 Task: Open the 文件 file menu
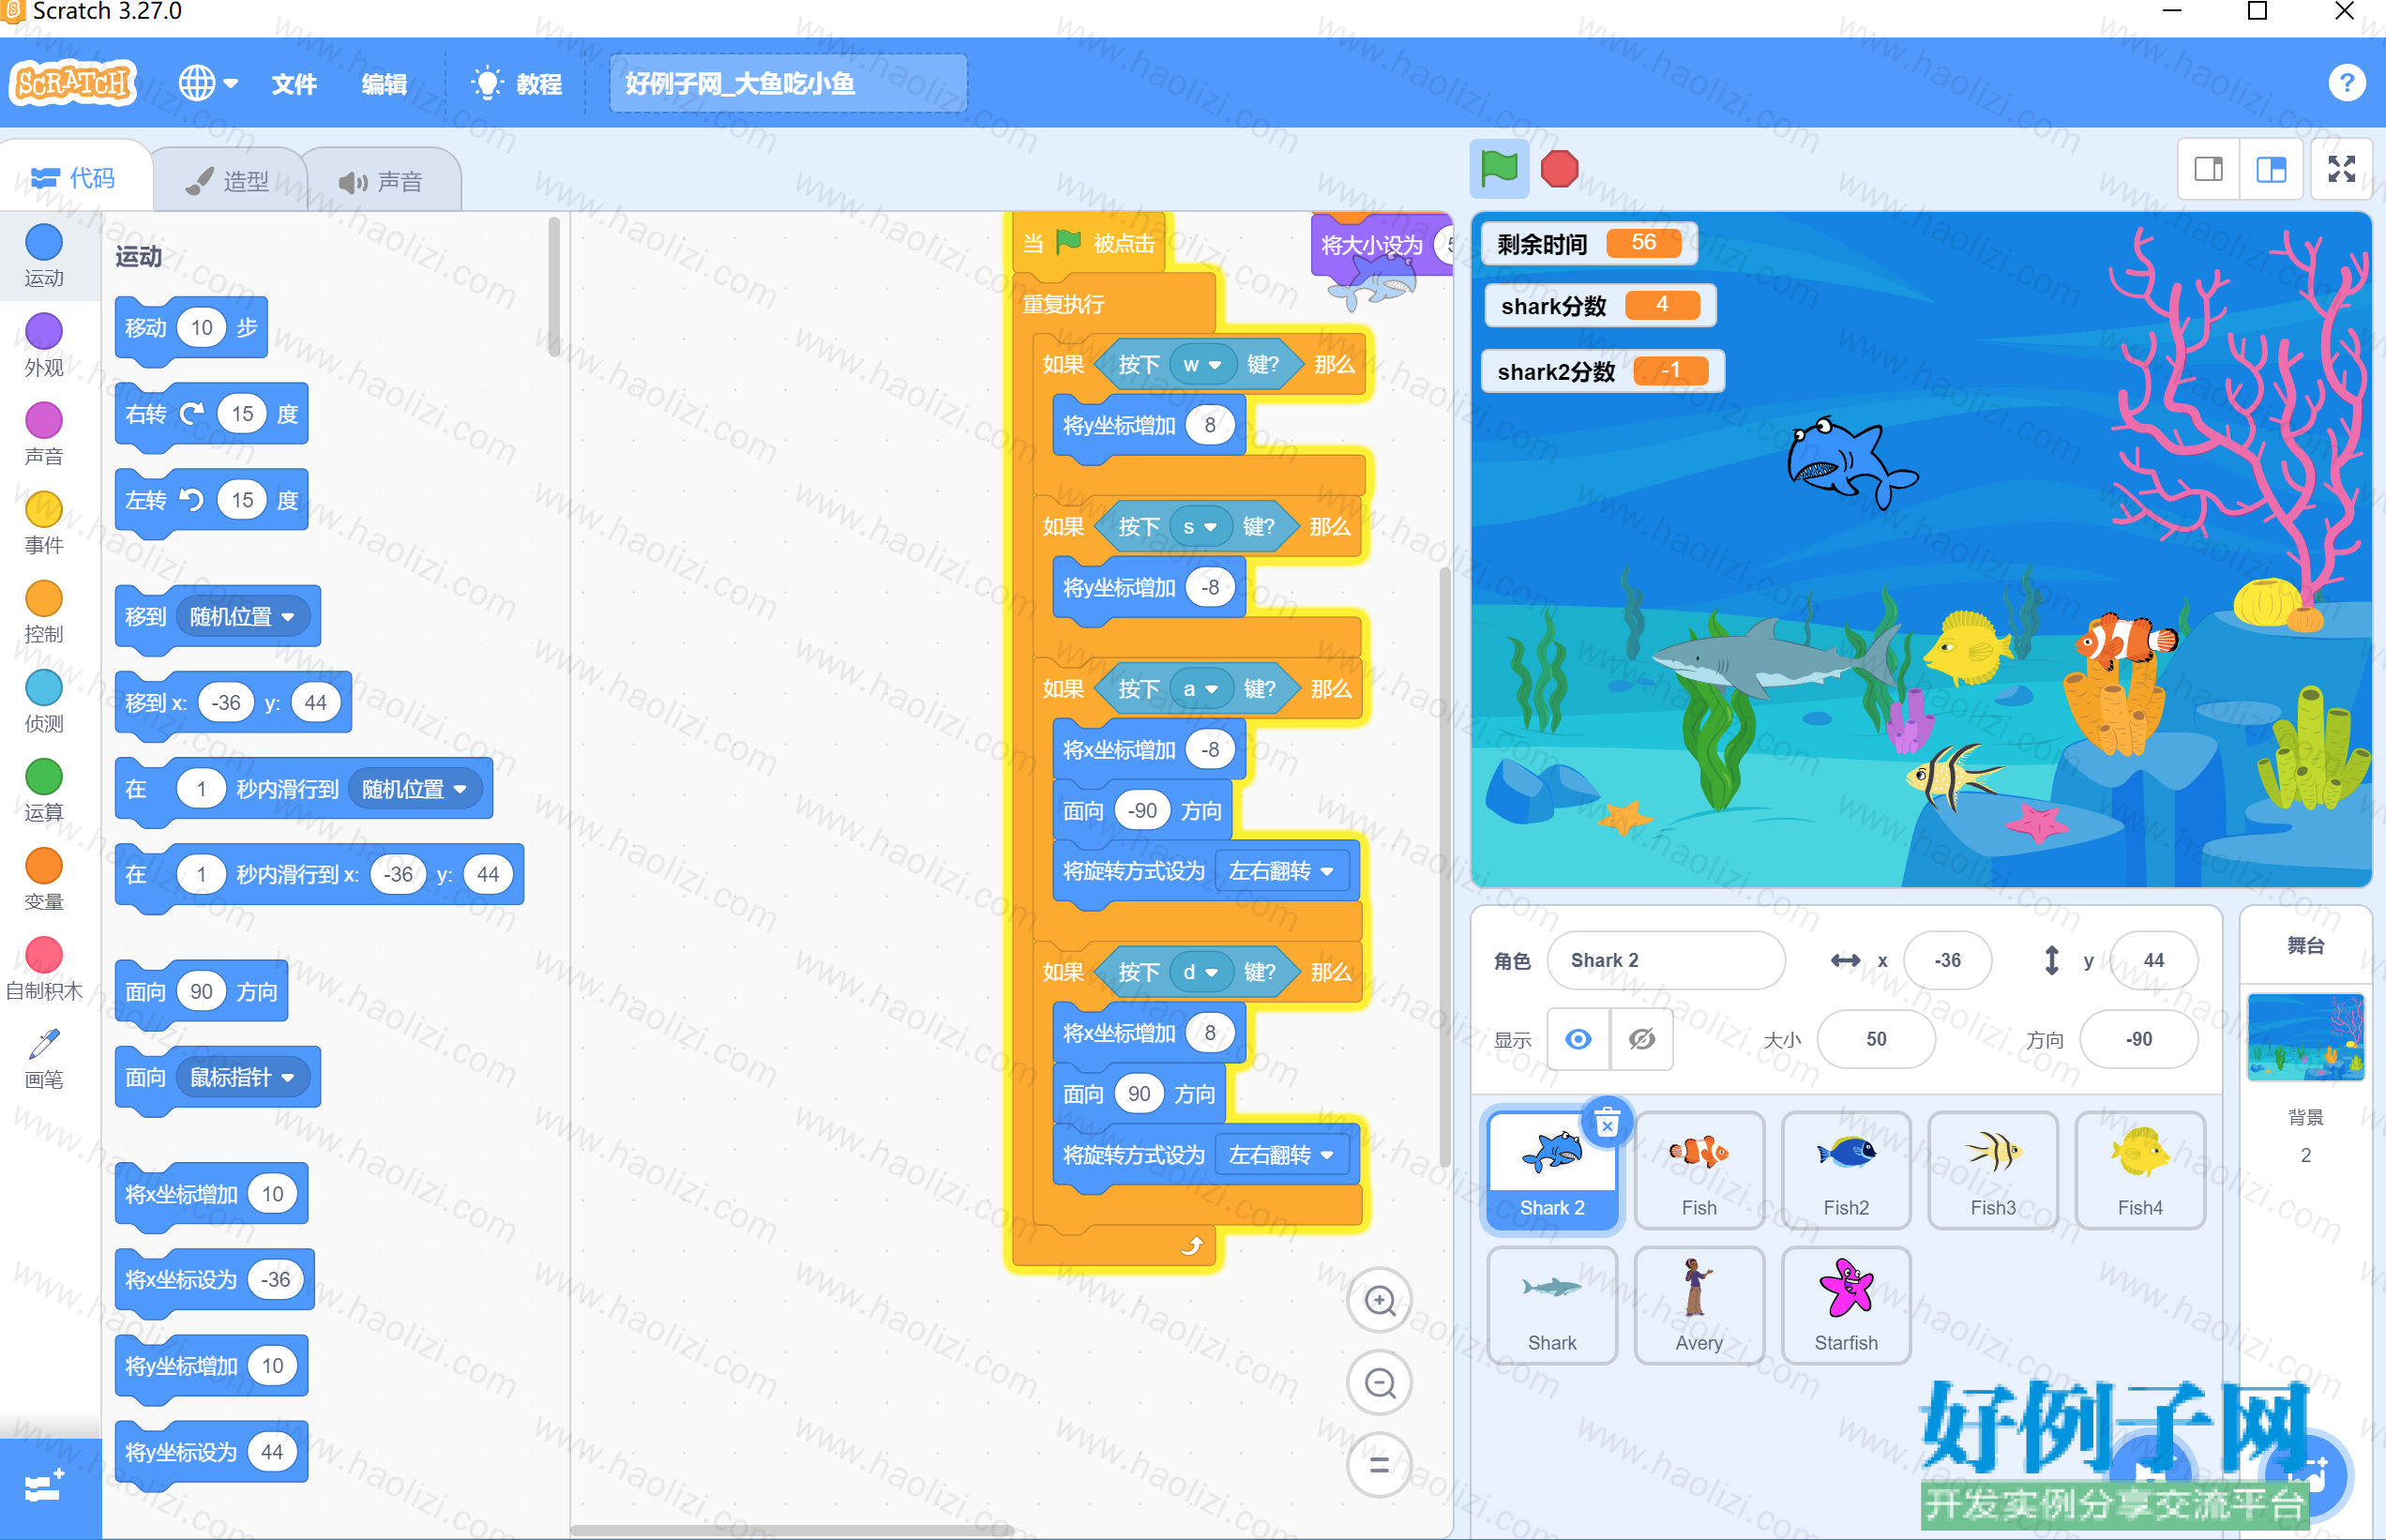pyautogui.click(x=294, y=83)
